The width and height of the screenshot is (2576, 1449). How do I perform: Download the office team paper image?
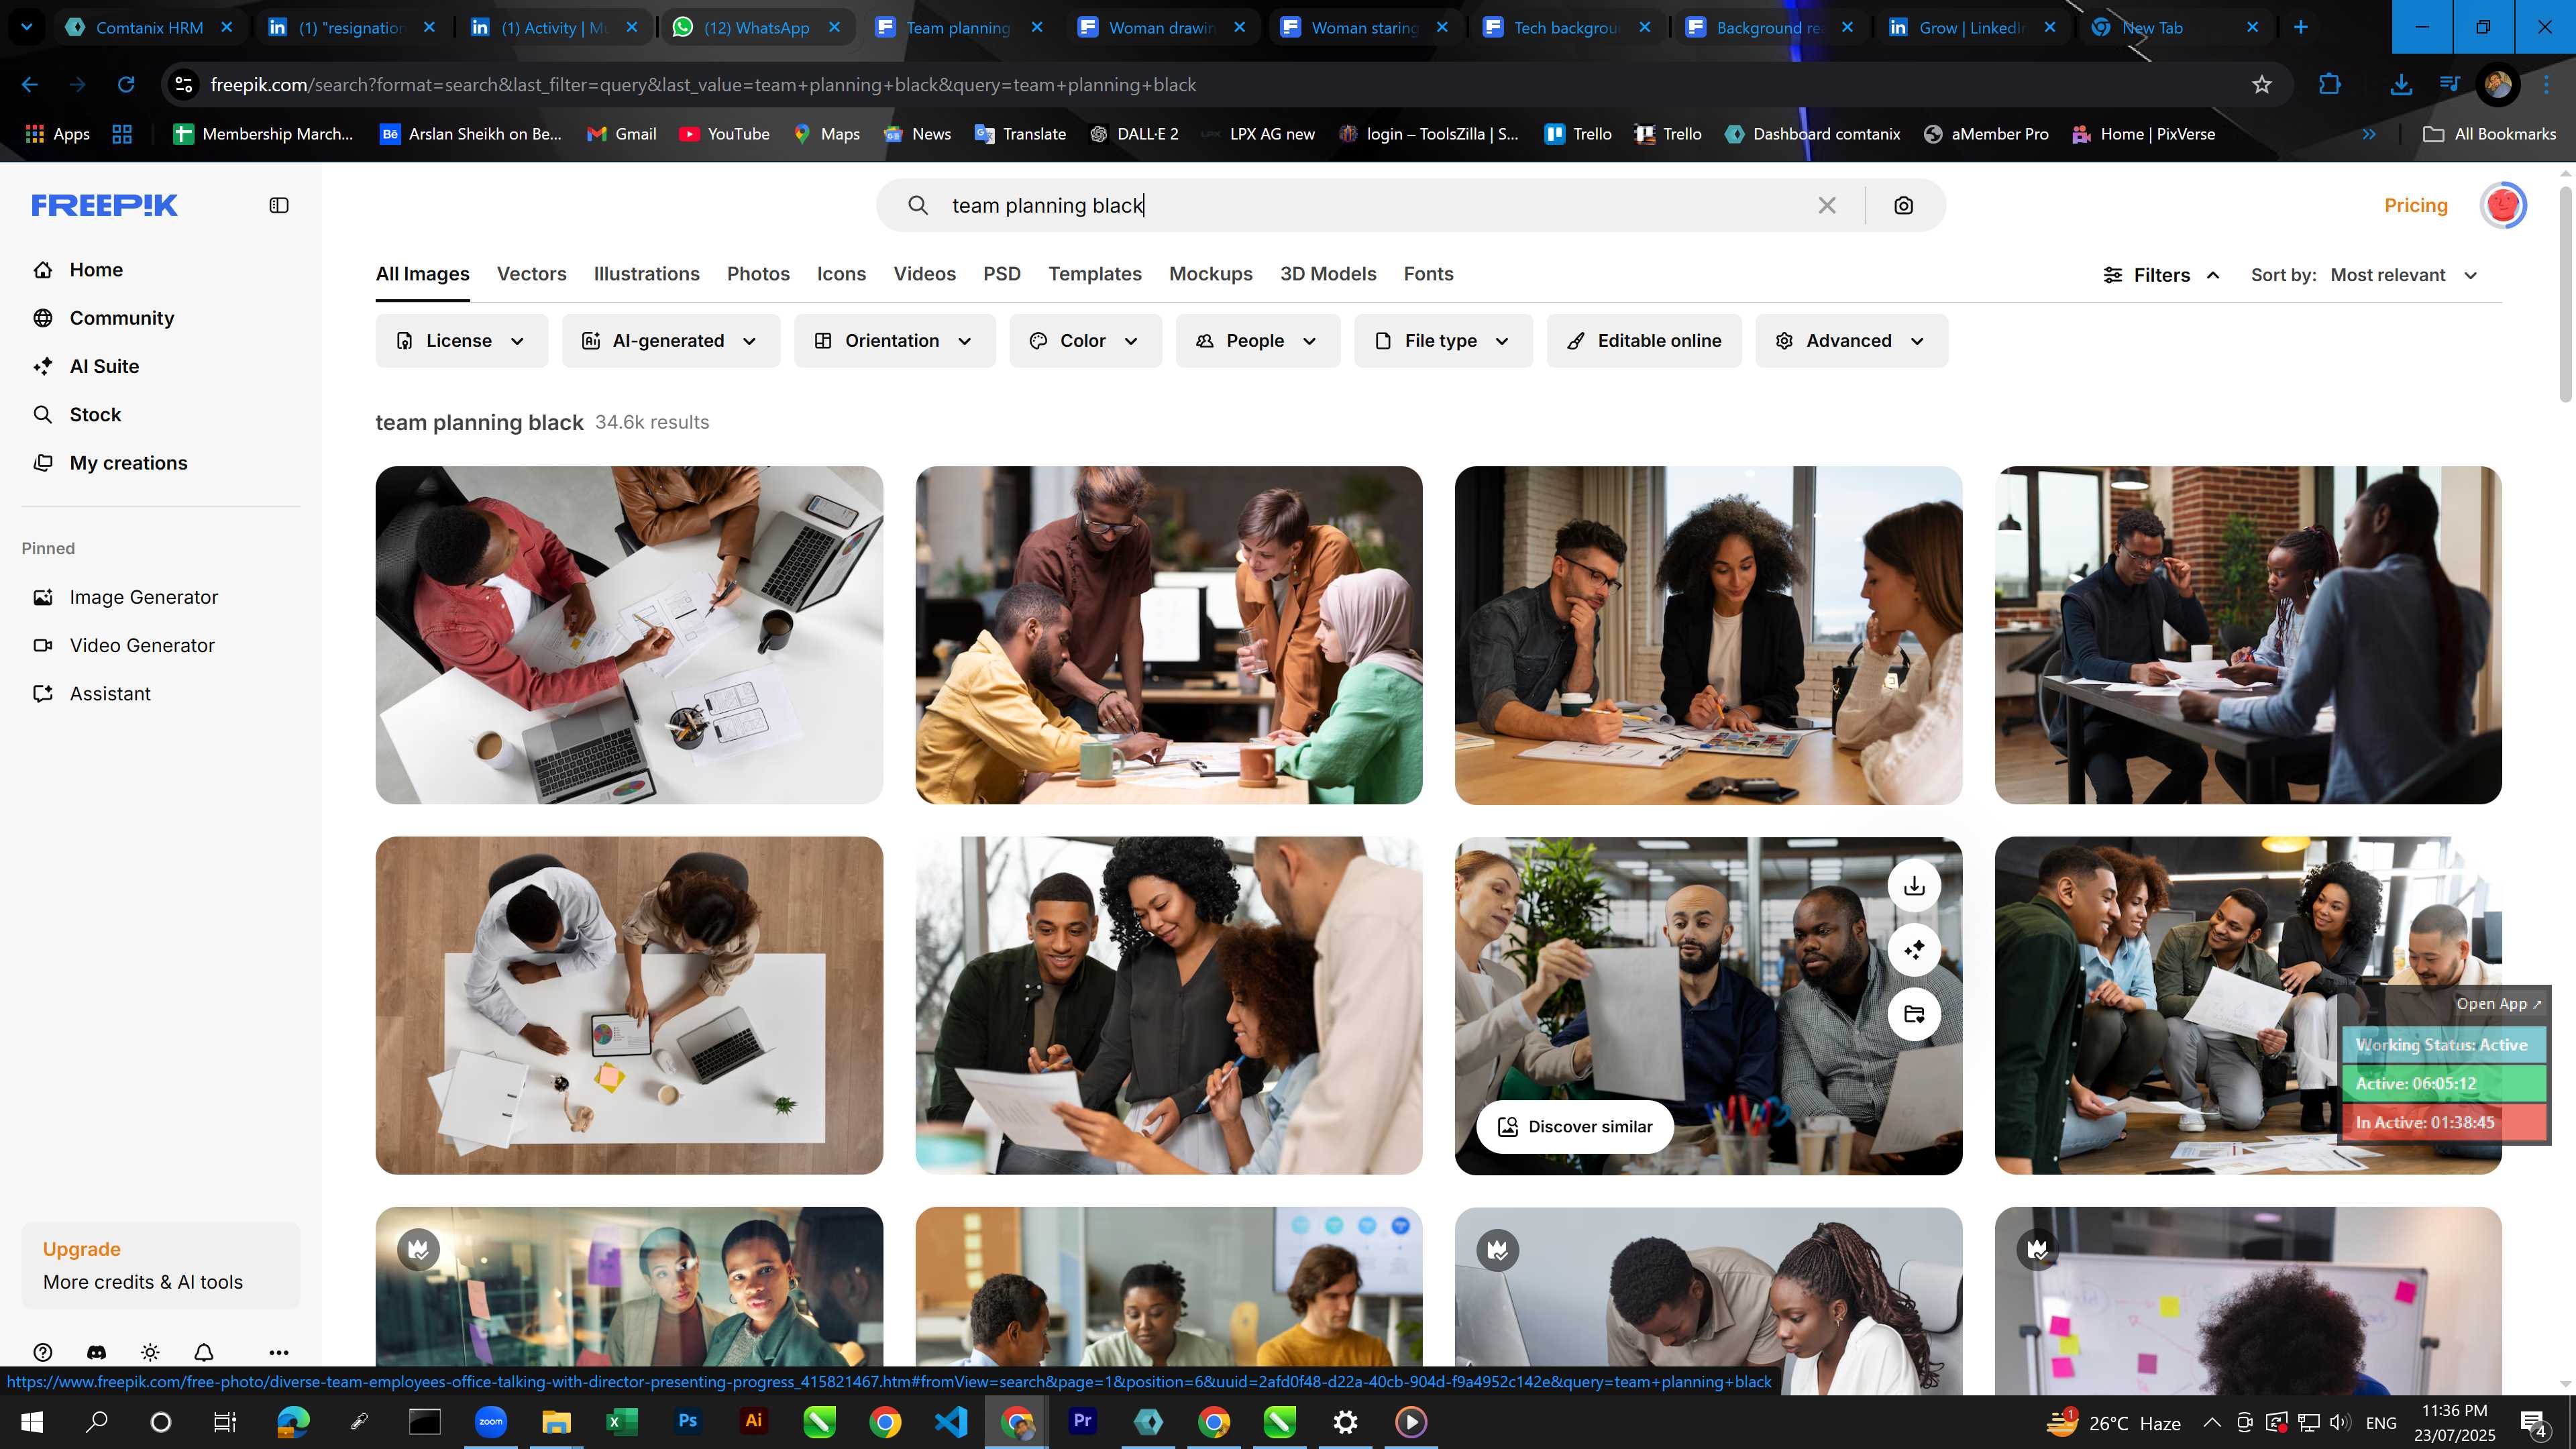pyautogui.click(x=1914, y=886)
